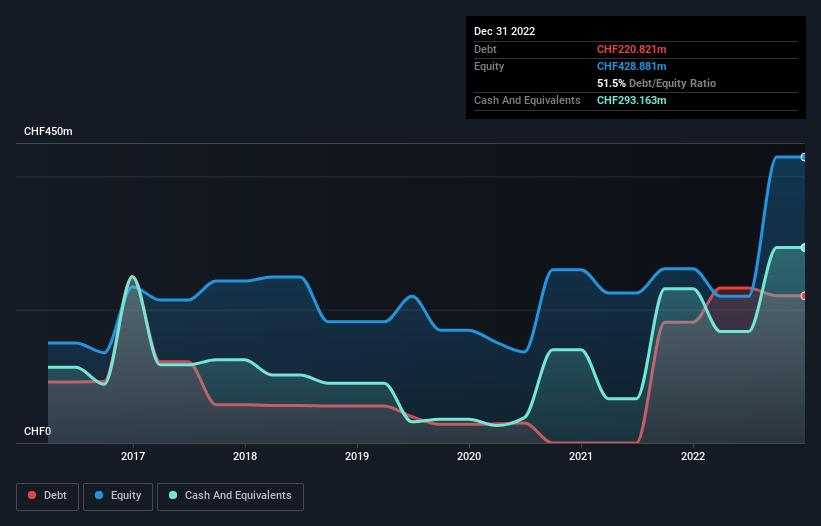
Task: Select the teal Cash endpoint marker at Dec 2022
Action: 804,248
